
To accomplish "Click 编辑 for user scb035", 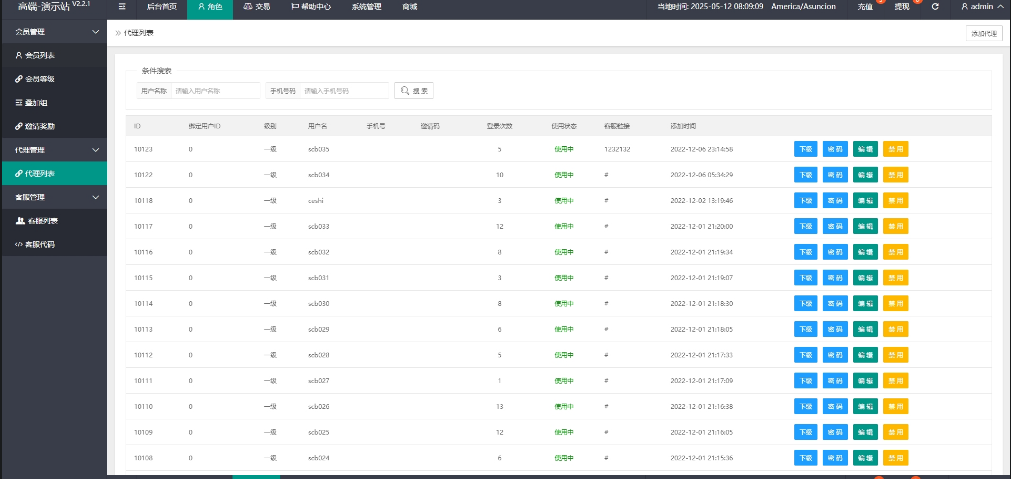I will [865, 149].
